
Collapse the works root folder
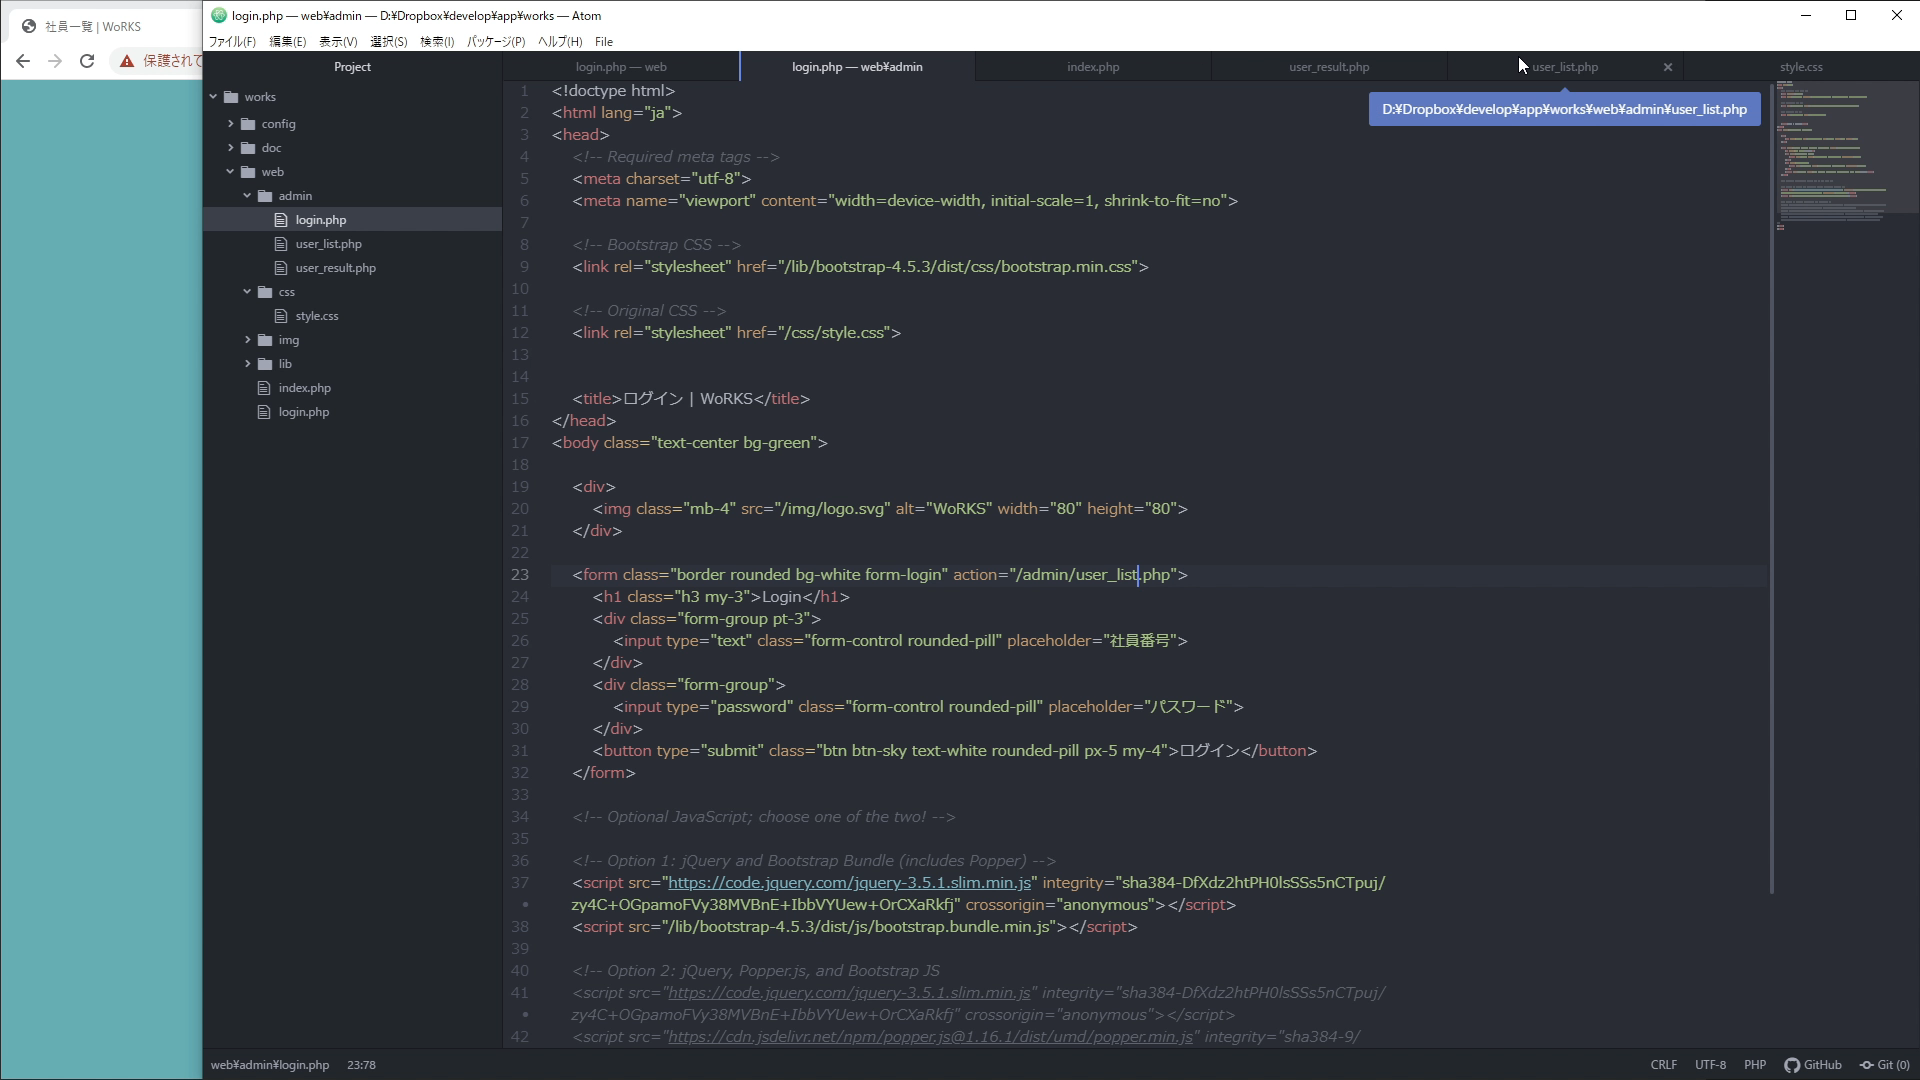pos(213,97)
